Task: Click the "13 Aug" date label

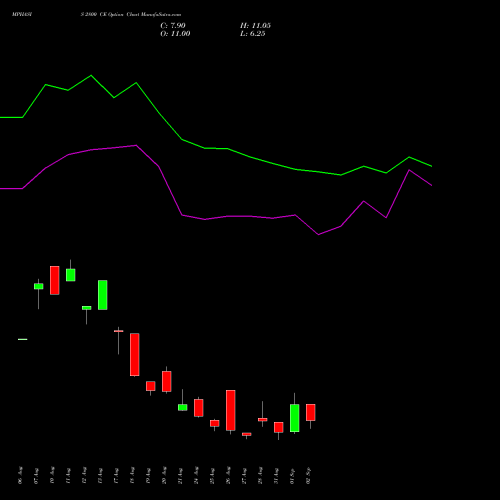Action: tap(100, 476)
